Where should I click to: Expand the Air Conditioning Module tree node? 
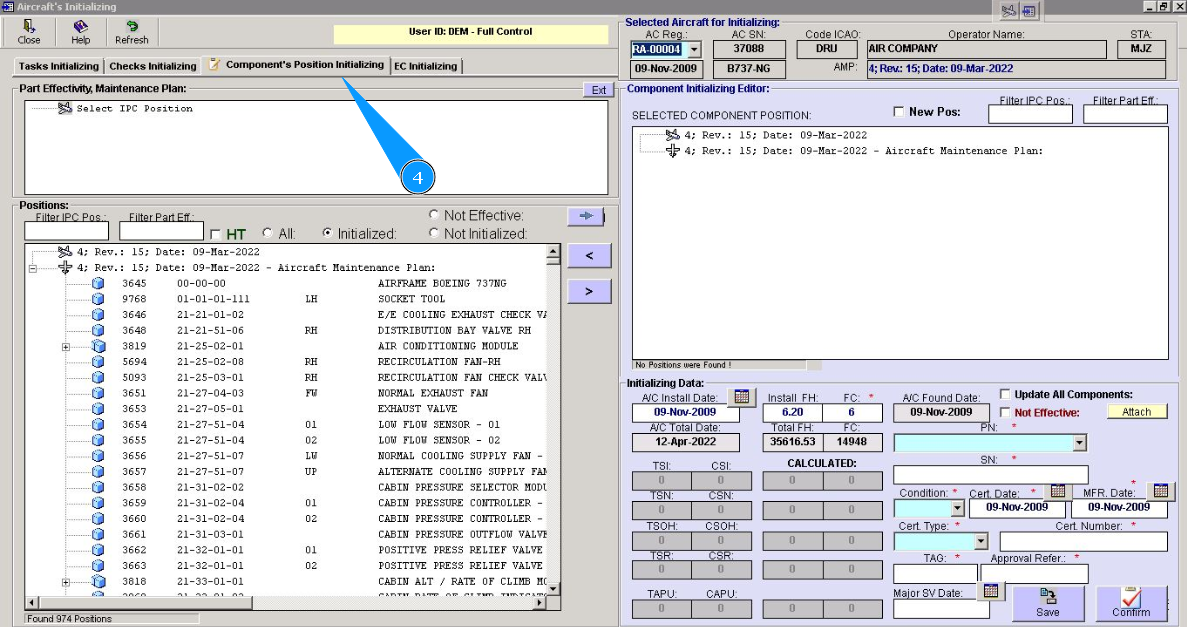pyautogui.click(x=66, y=347)
